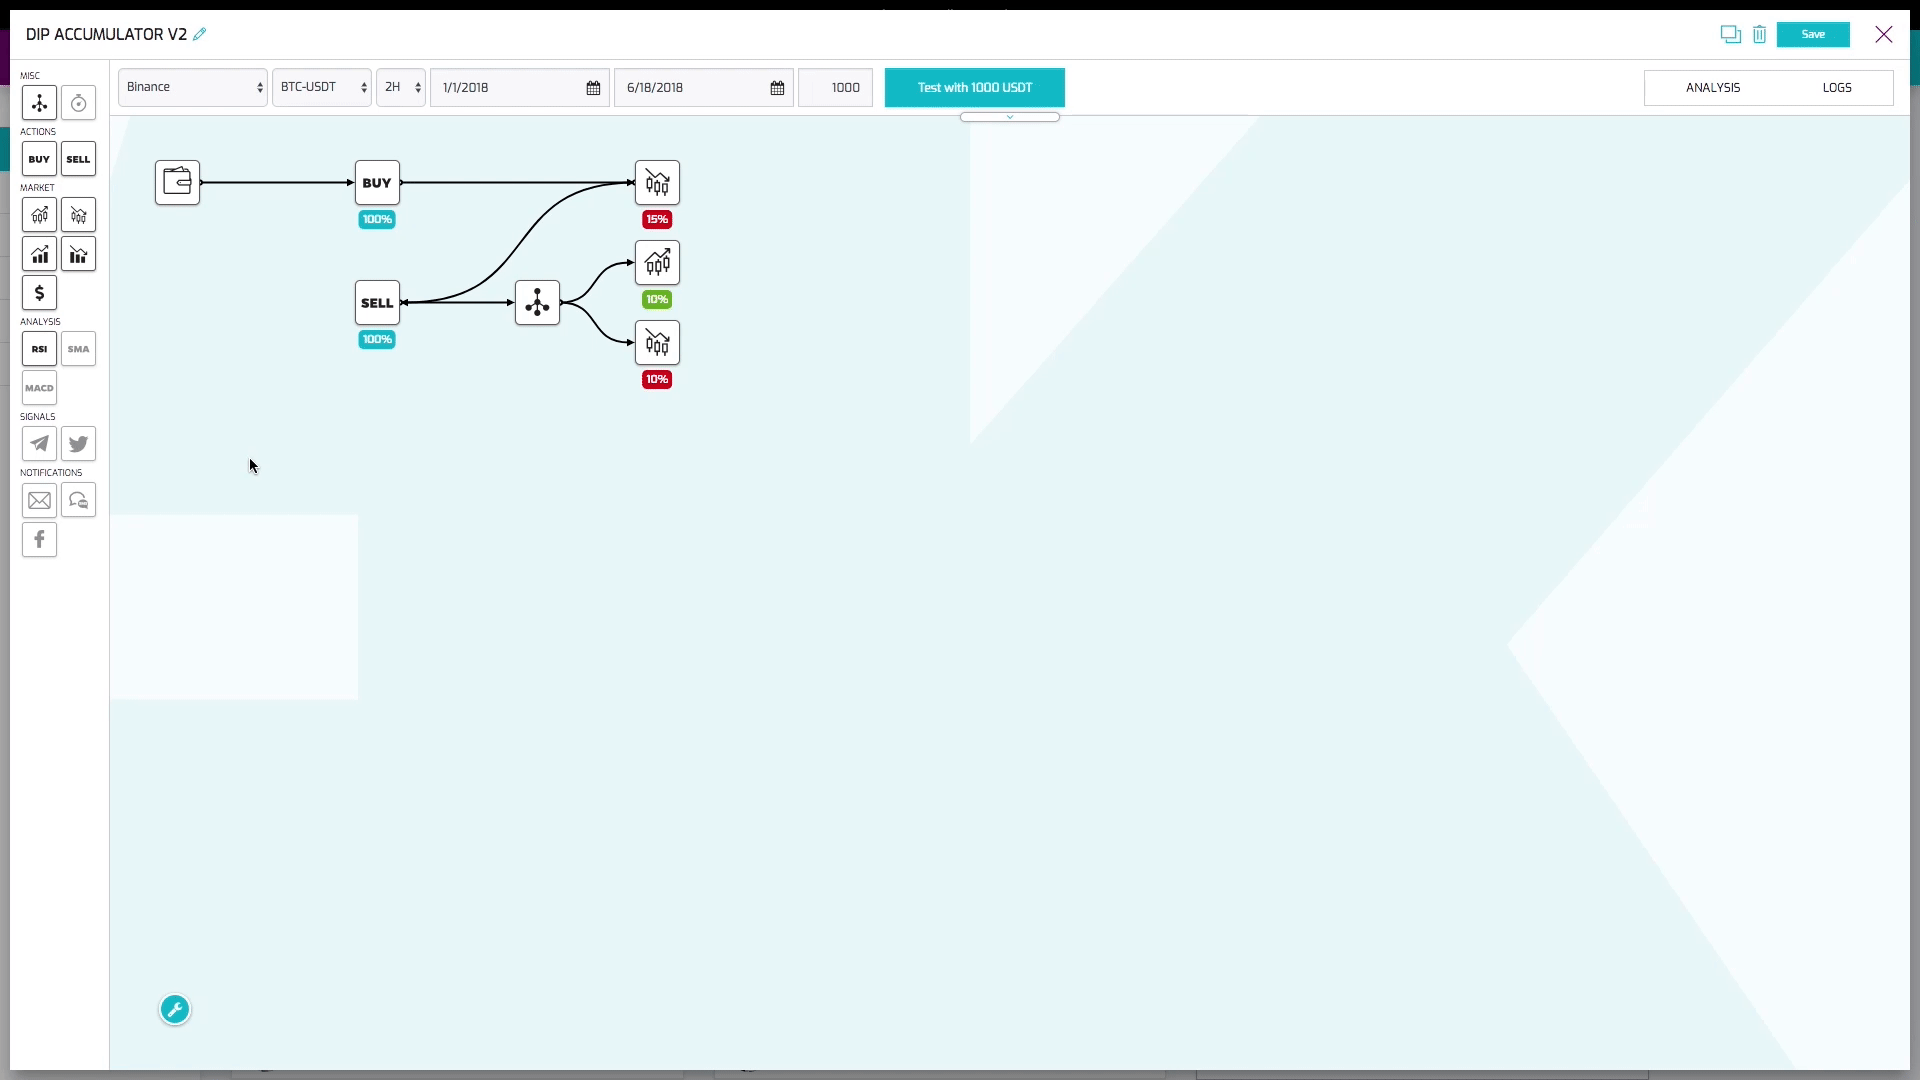Select the volume-up bar chart icon
This screenshot has height=1080, width=1920.
point(39,254)
